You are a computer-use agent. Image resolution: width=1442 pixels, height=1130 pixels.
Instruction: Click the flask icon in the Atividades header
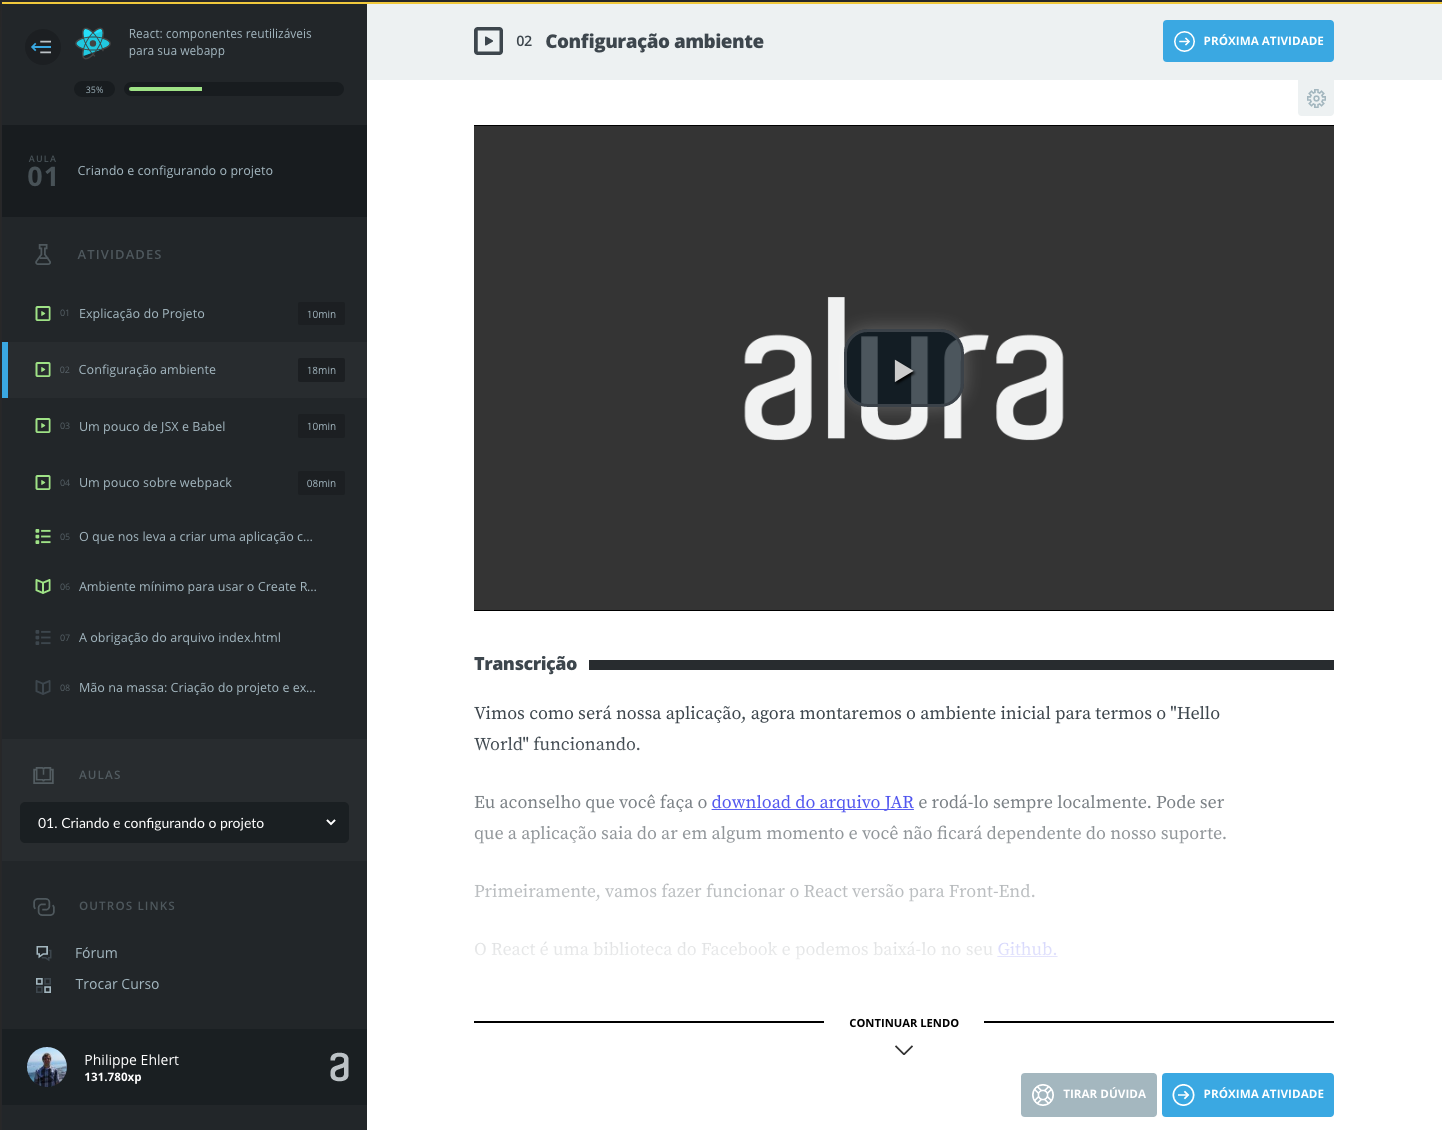(x=43, y=254)
